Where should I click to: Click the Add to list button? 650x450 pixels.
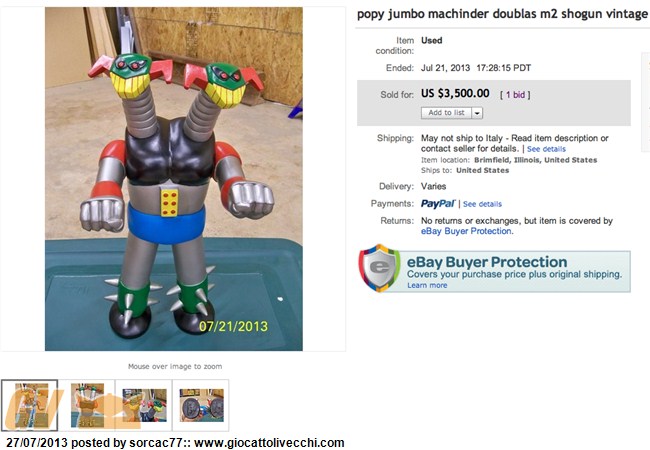(446, 113)
